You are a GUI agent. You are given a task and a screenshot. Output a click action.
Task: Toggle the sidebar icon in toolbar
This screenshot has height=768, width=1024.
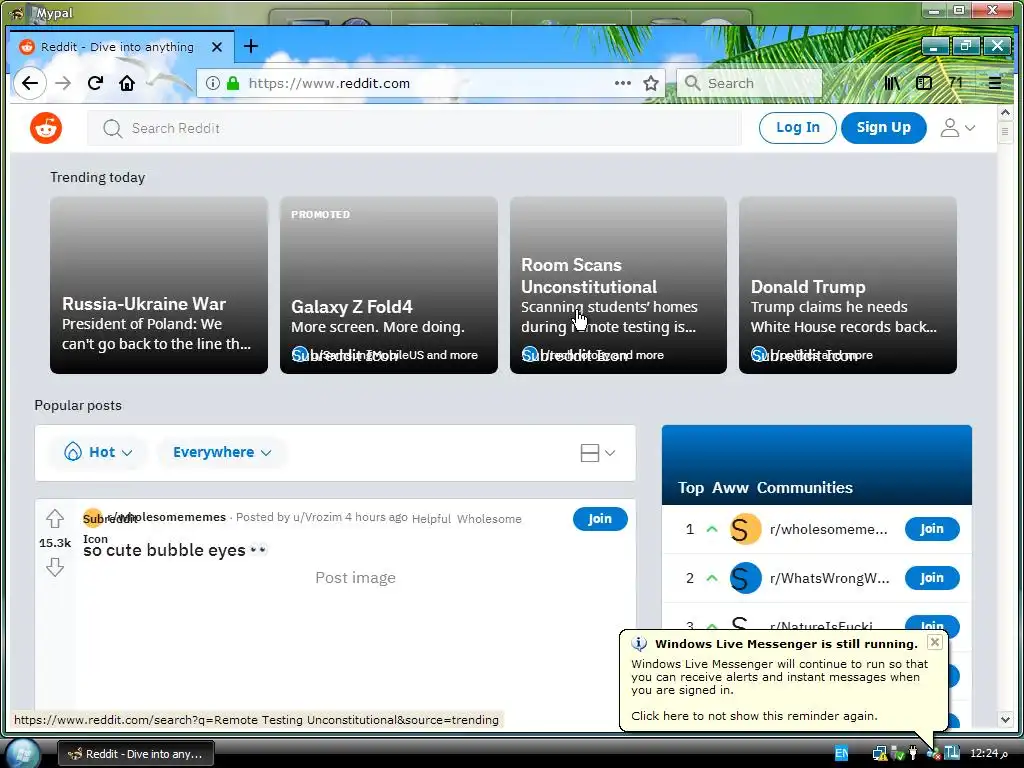(x=923, y=83)
